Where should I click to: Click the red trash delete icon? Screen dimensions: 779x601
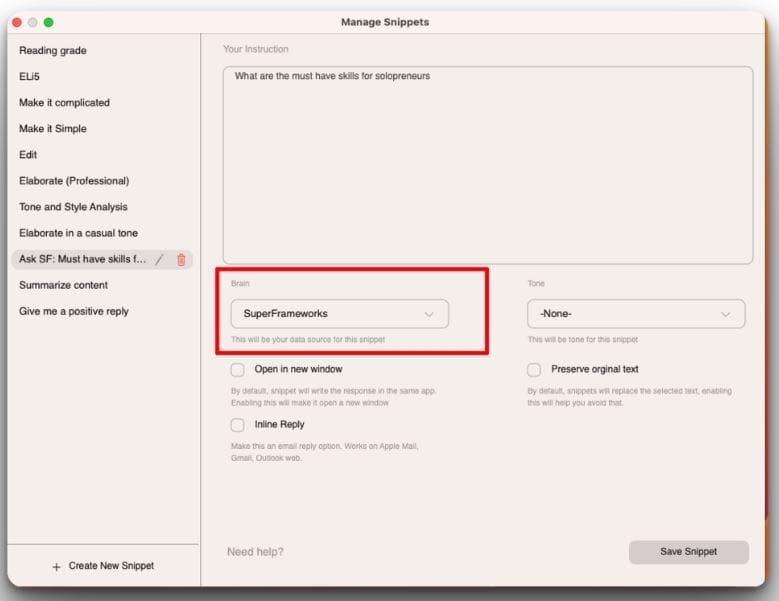pos(181,259)
